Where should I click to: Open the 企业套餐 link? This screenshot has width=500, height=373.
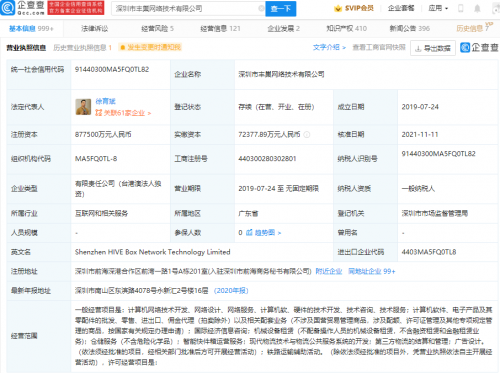(401, 8)
